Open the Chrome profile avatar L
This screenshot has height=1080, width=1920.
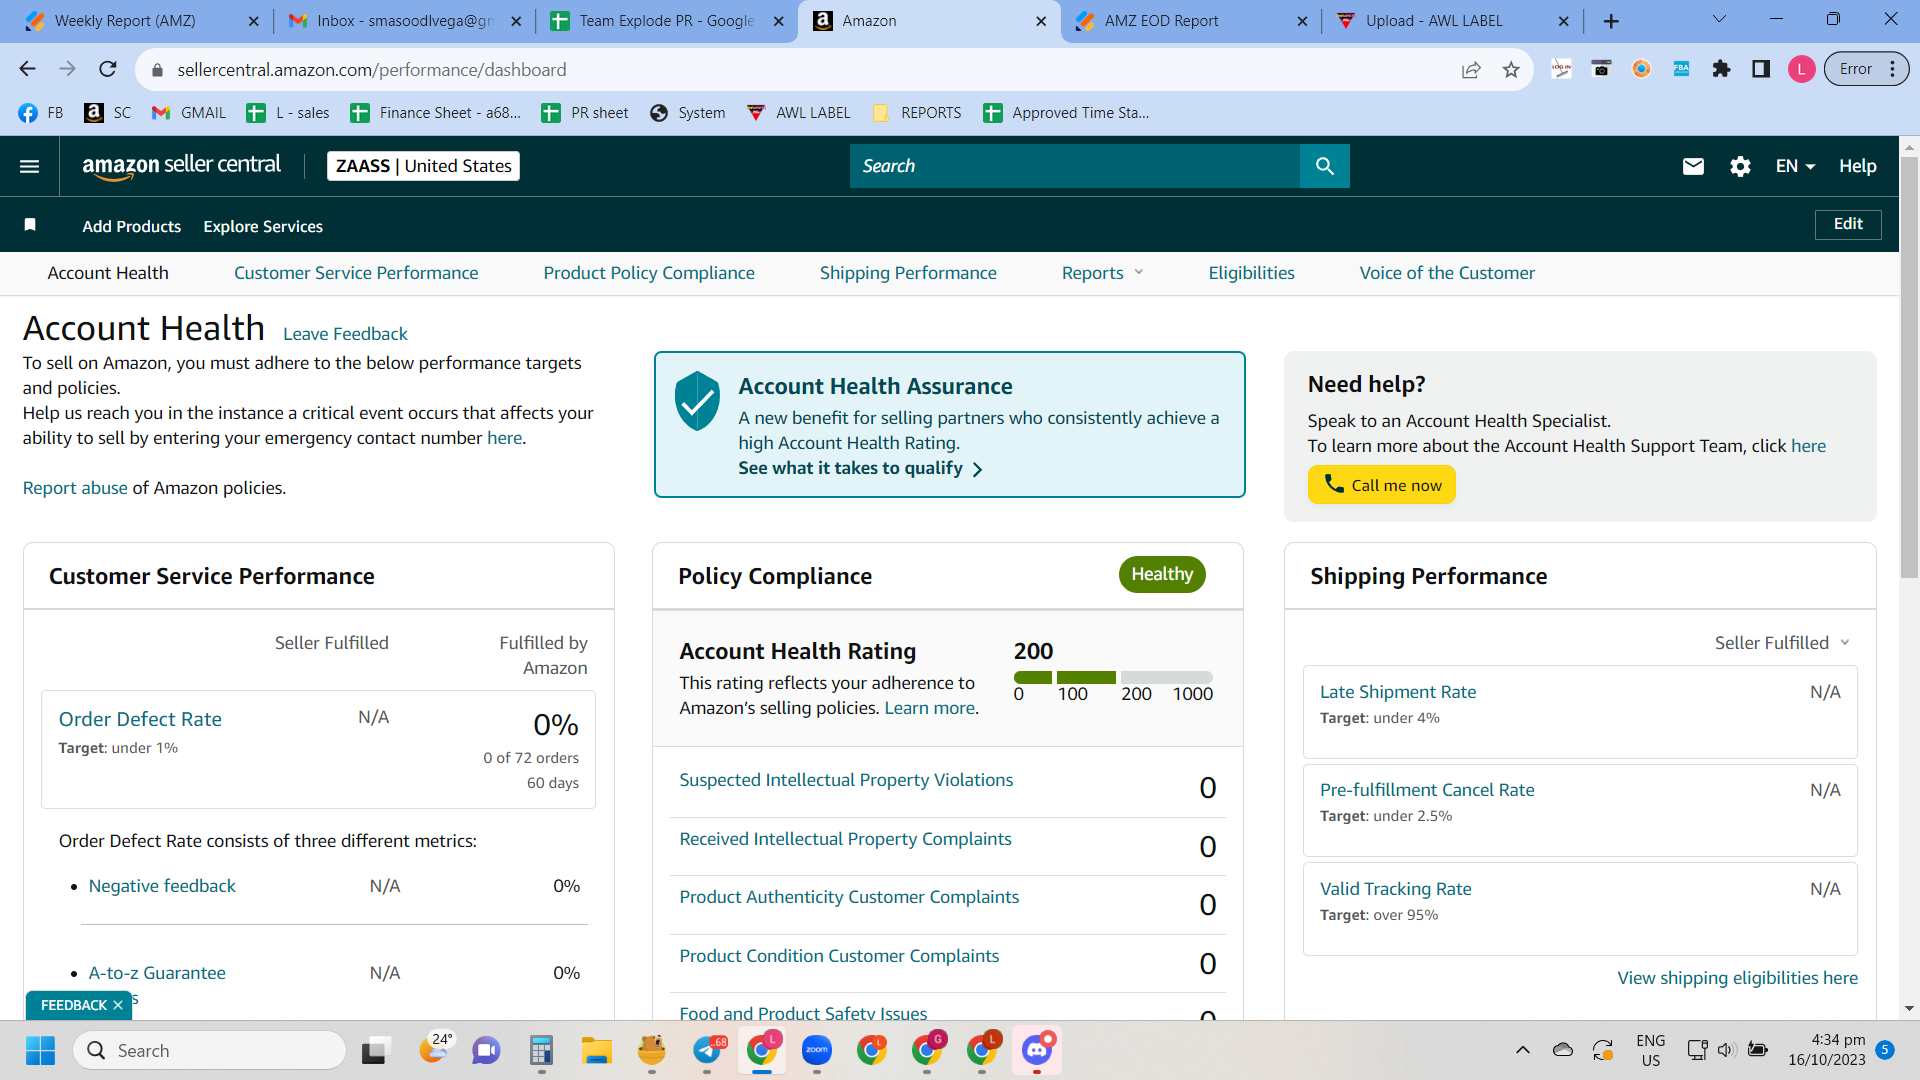1801,69
